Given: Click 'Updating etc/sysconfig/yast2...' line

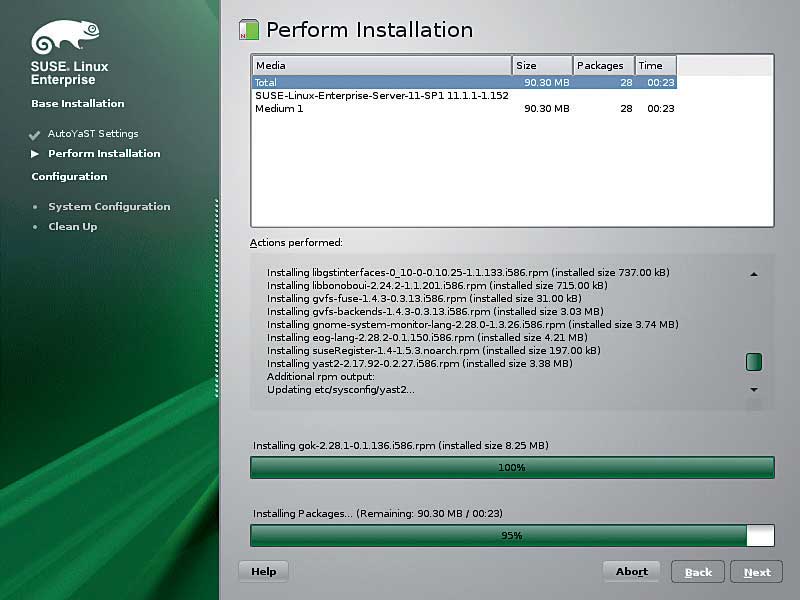Looking at the screenshot, I should pos(340,390).
